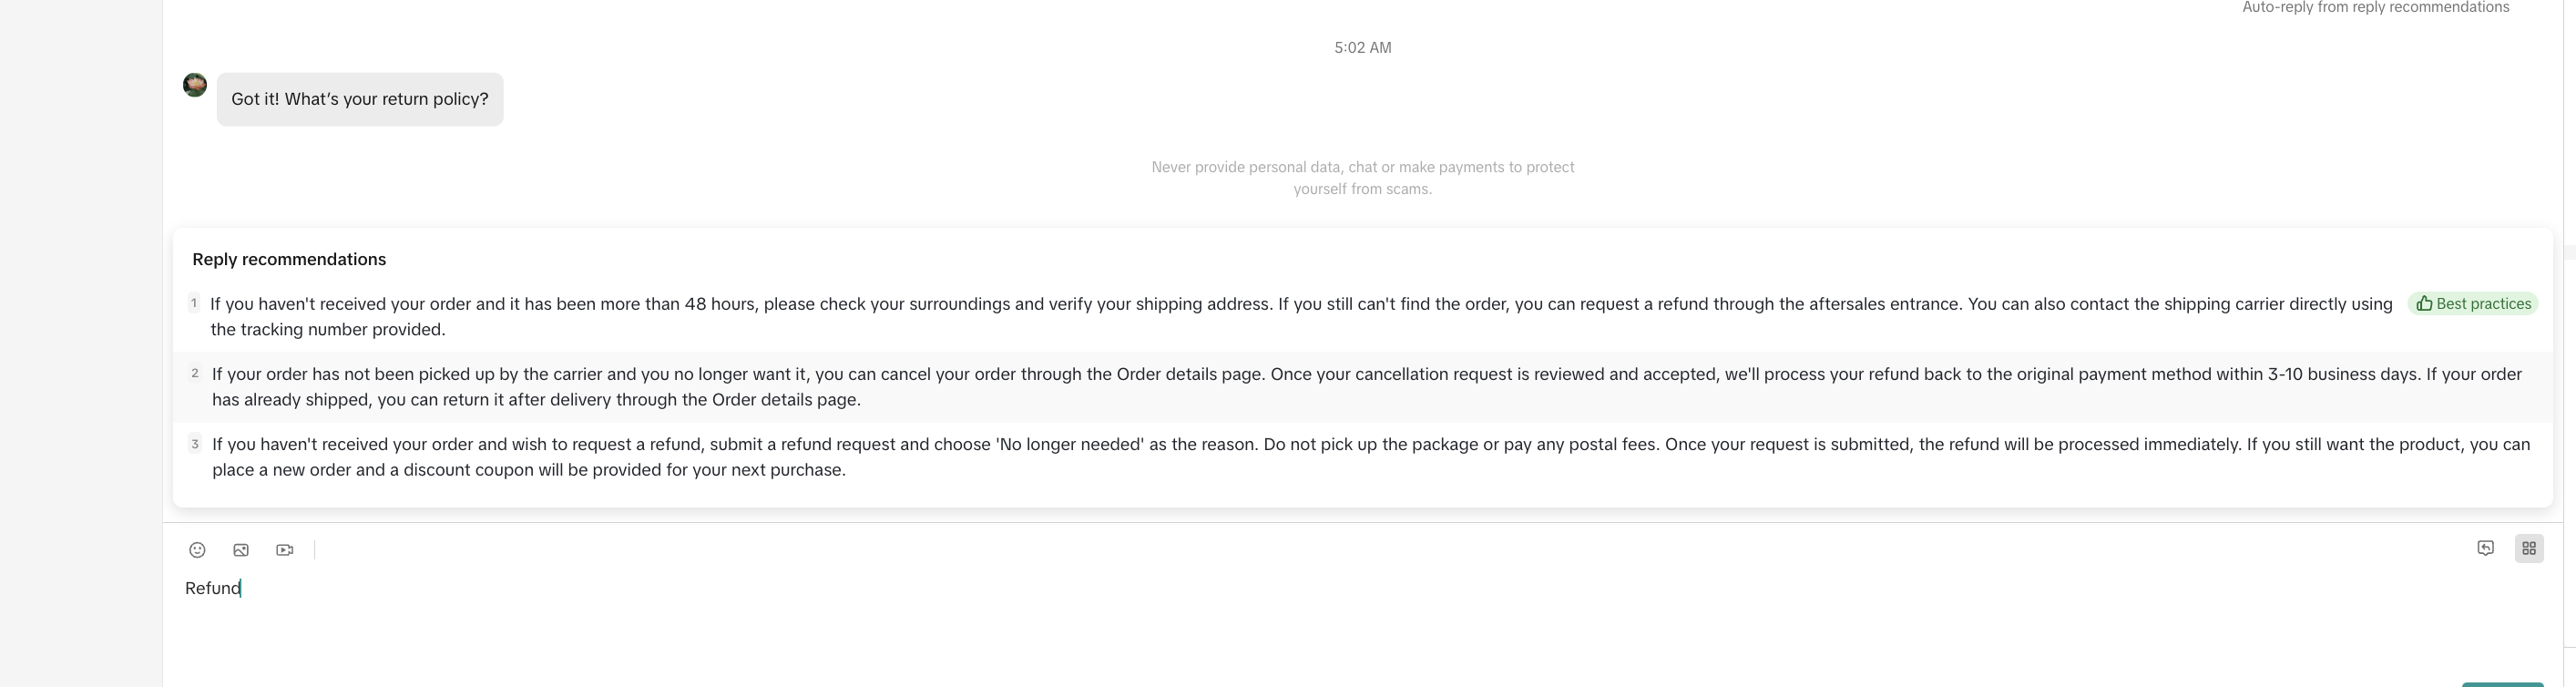2576x687 pixels.
Task: Click the return policy message bubble
Action: coord(360,99)
